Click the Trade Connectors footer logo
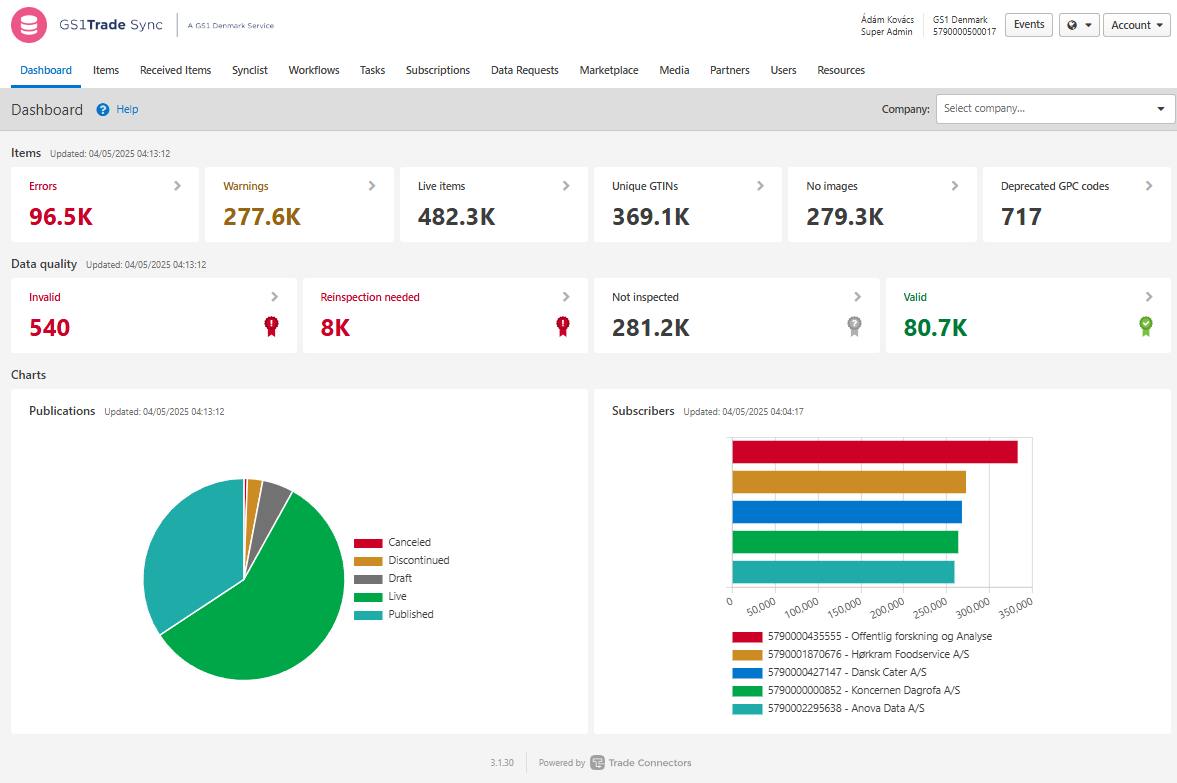Image resolution: width=1177 pixels, height=783 pixels. tap(597, 763)
